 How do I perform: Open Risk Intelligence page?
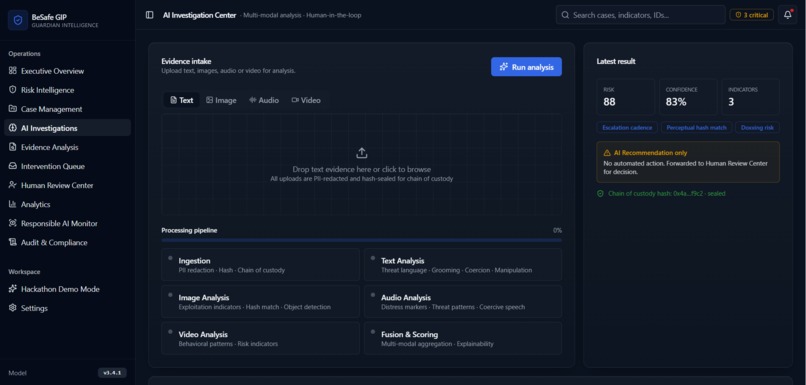click(67, 90)
